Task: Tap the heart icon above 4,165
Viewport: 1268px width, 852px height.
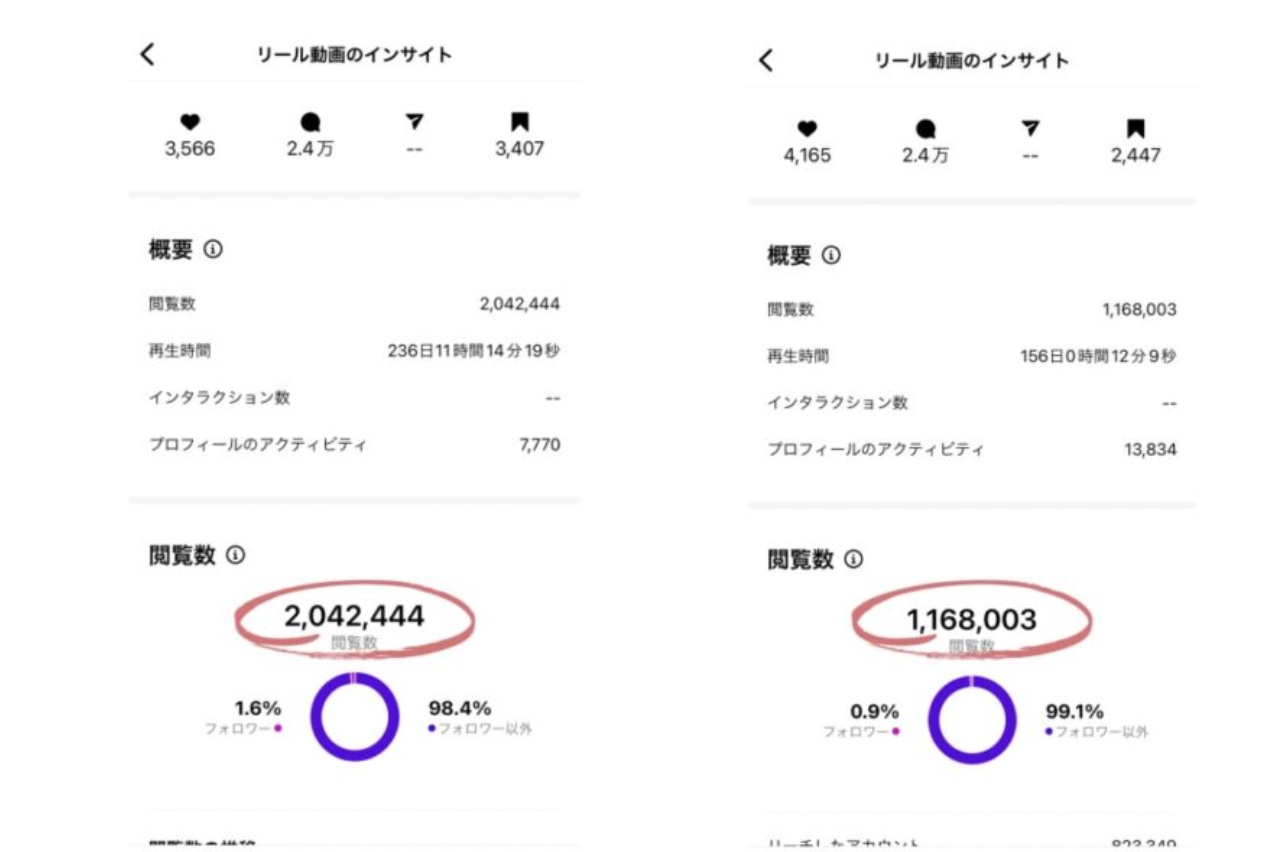Action: coord(808,128)
